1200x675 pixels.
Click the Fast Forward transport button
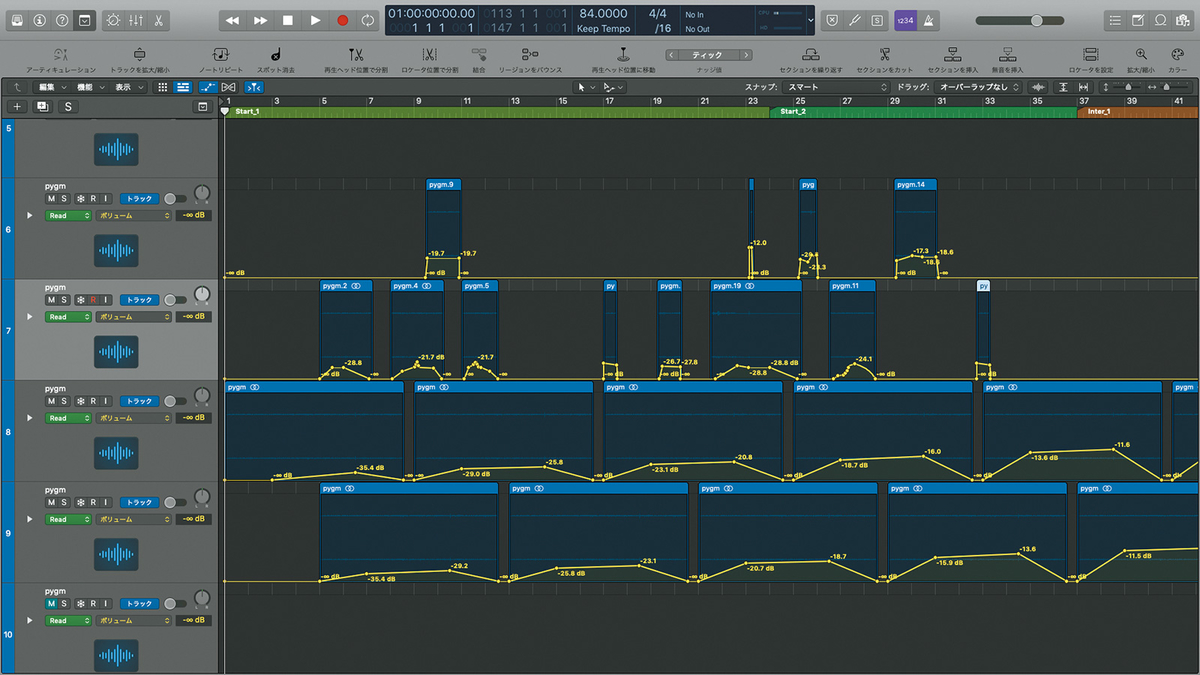click(260, 20)
